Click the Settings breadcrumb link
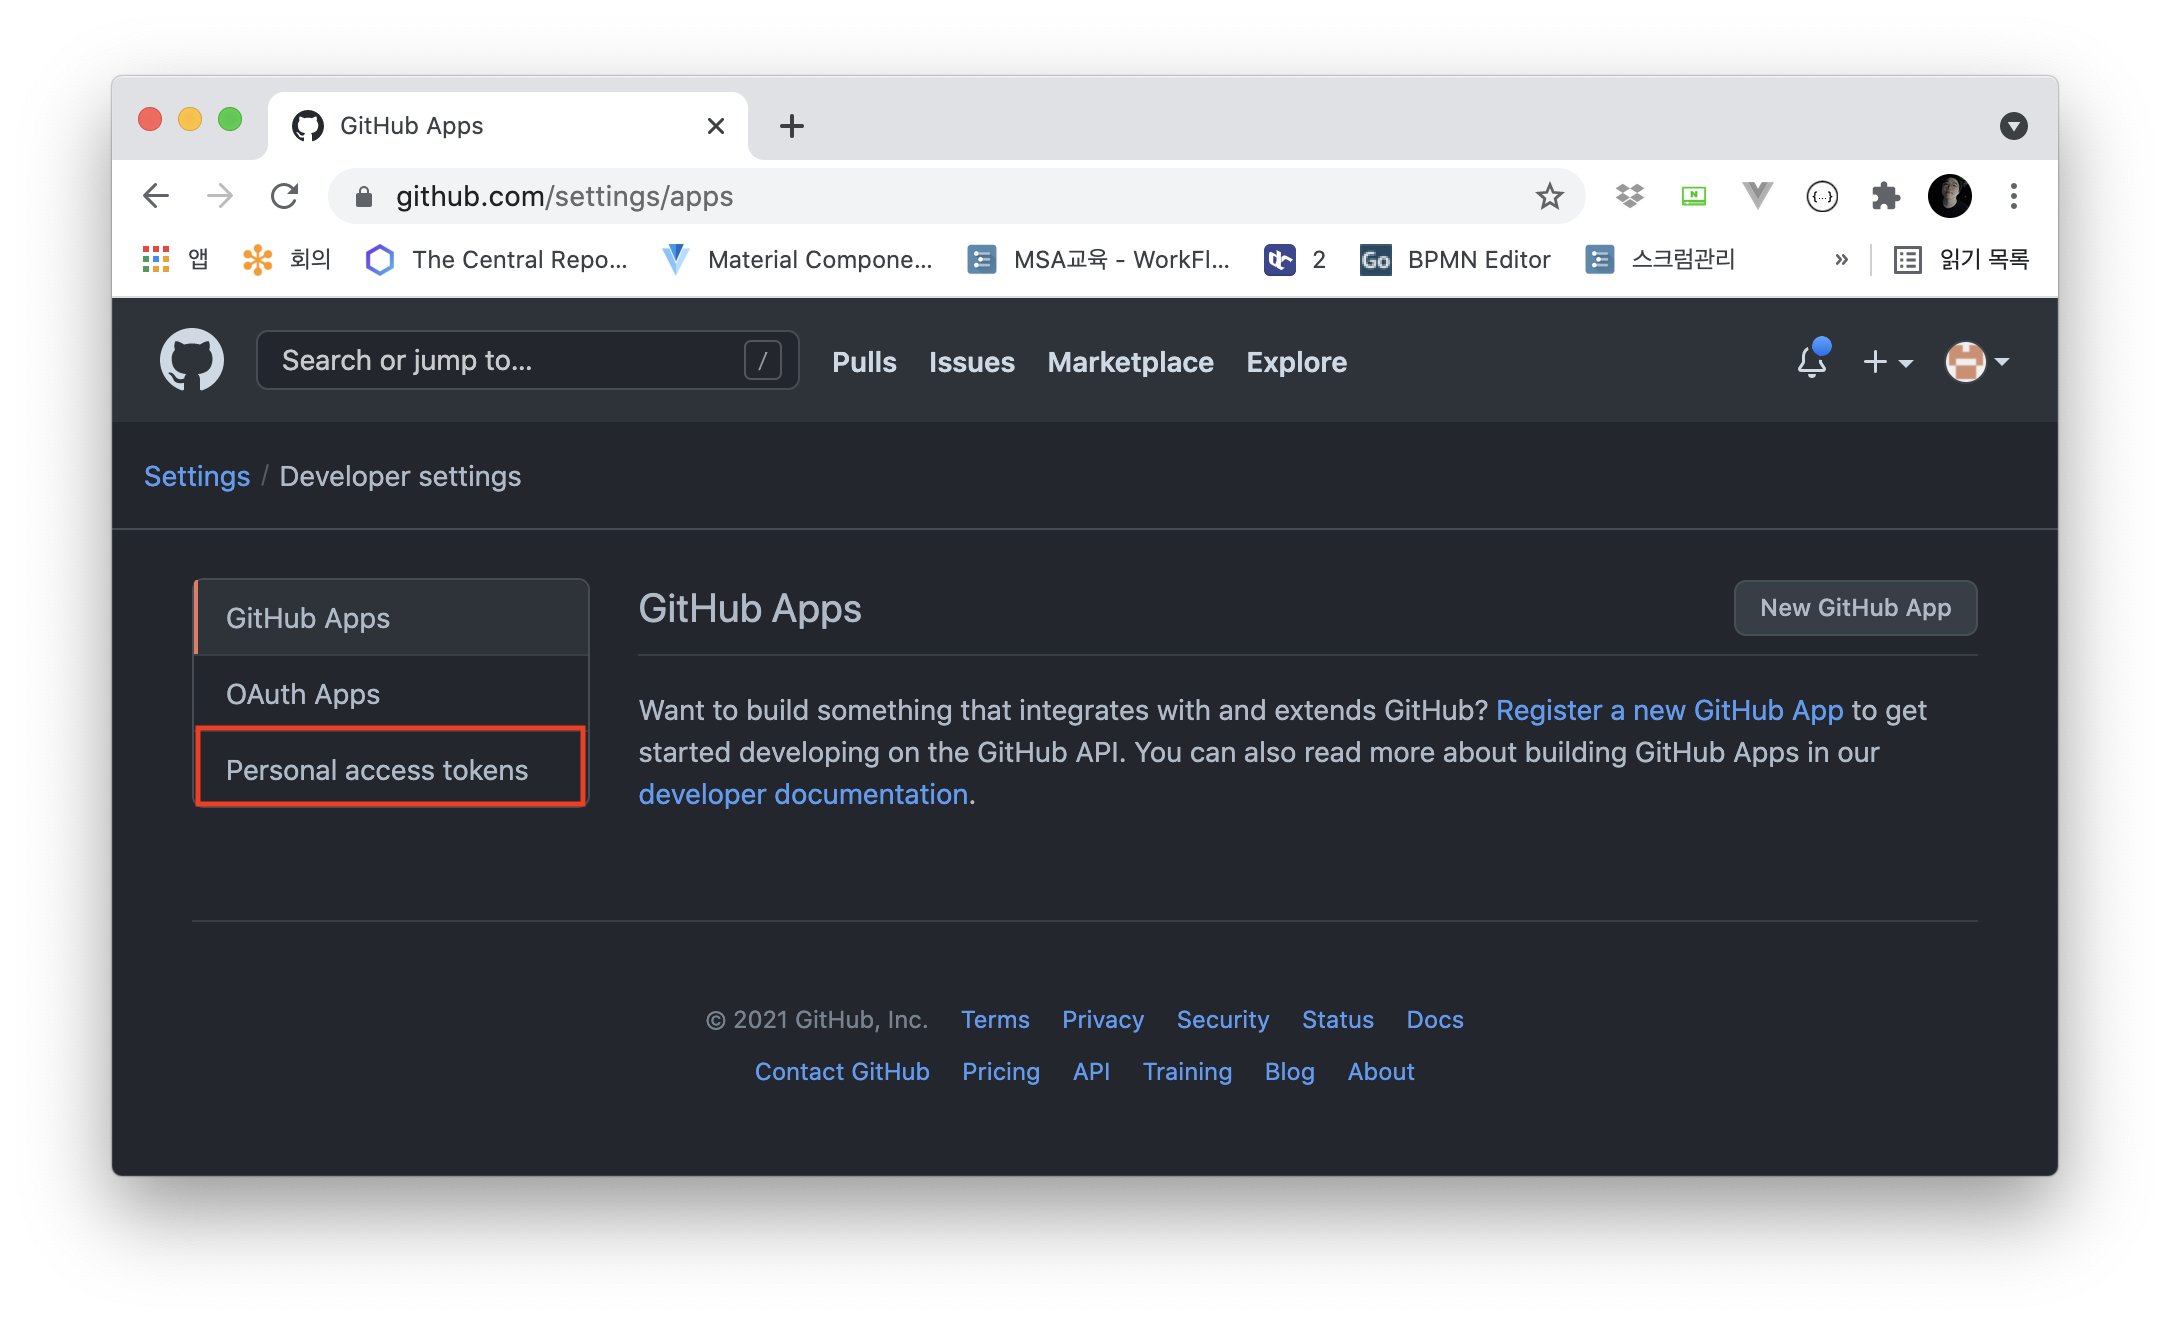Screen dimensions: 2170x1324 coord(197,476)
